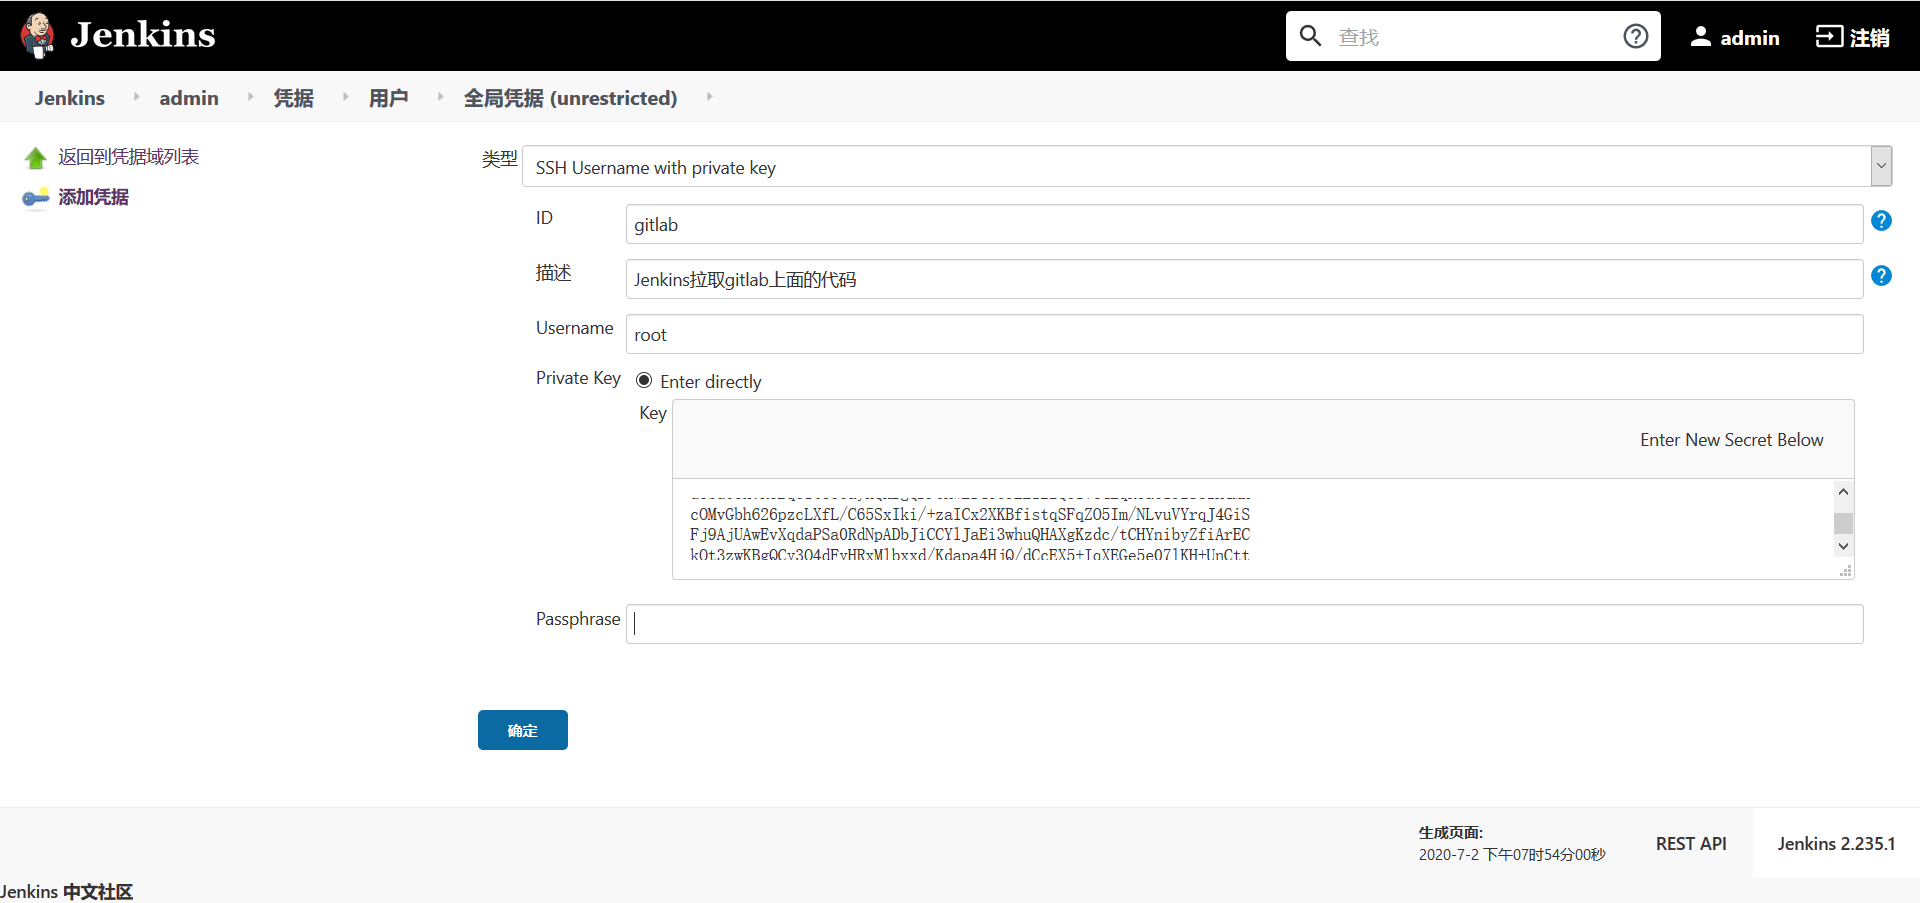Click the 注销 logout link
This screenshot has height=903, width=1920.
click(1869, 38)
